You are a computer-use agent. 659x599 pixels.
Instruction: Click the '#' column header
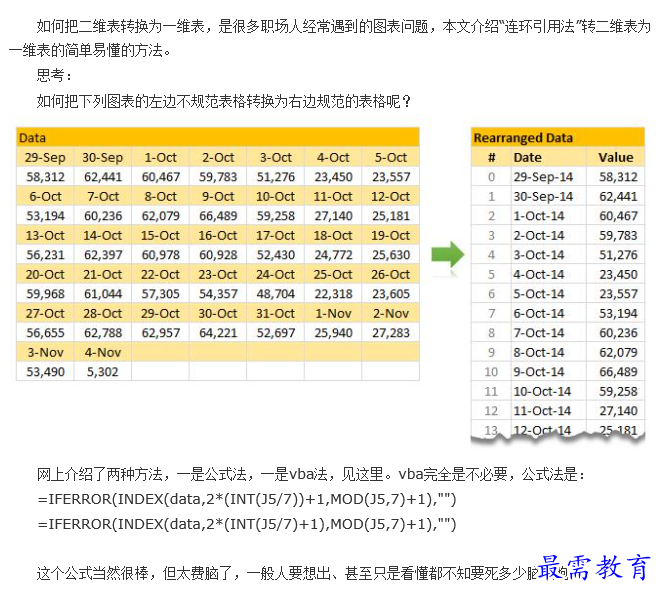(491, 157)
